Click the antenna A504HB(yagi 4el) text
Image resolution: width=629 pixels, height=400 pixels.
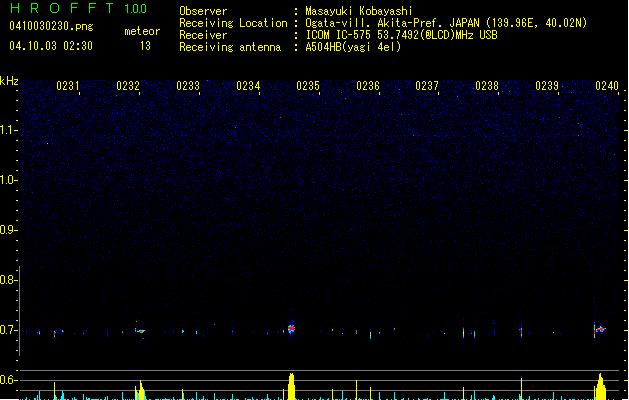pos(353,47)
